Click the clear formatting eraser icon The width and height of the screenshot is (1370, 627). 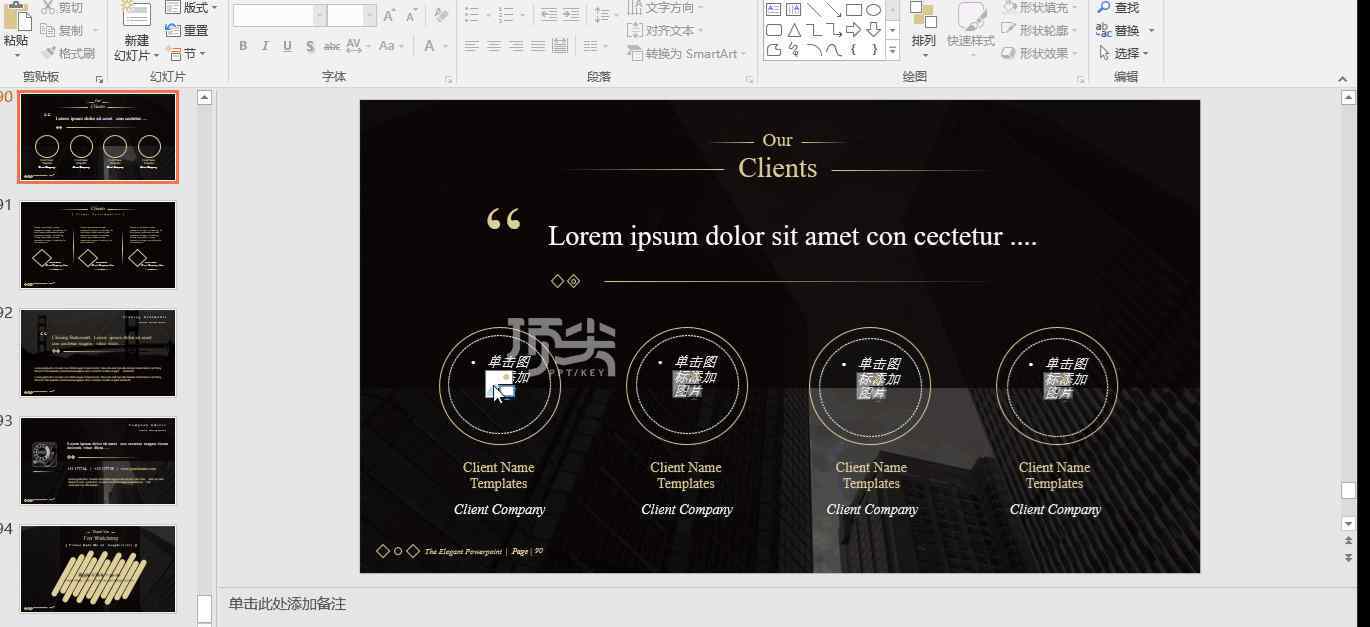441,16
